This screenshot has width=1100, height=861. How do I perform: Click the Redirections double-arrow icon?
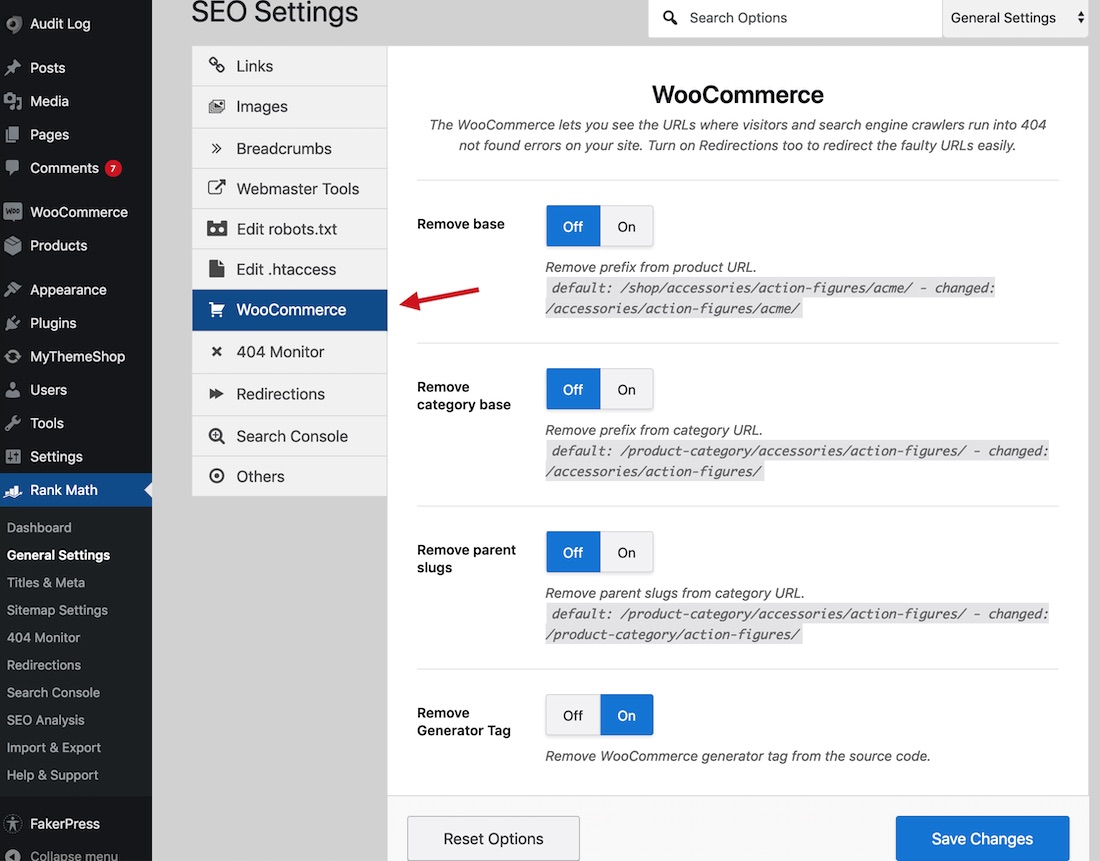coord(216,394)
